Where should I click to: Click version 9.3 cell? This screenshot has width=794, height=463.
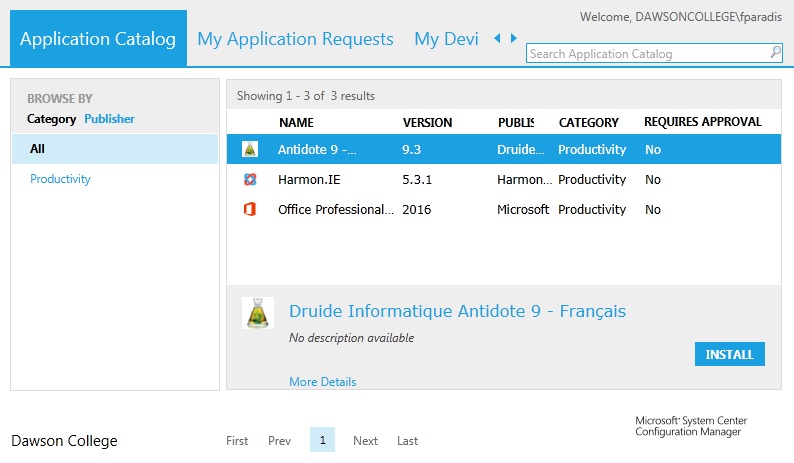(x=411, y=149)
